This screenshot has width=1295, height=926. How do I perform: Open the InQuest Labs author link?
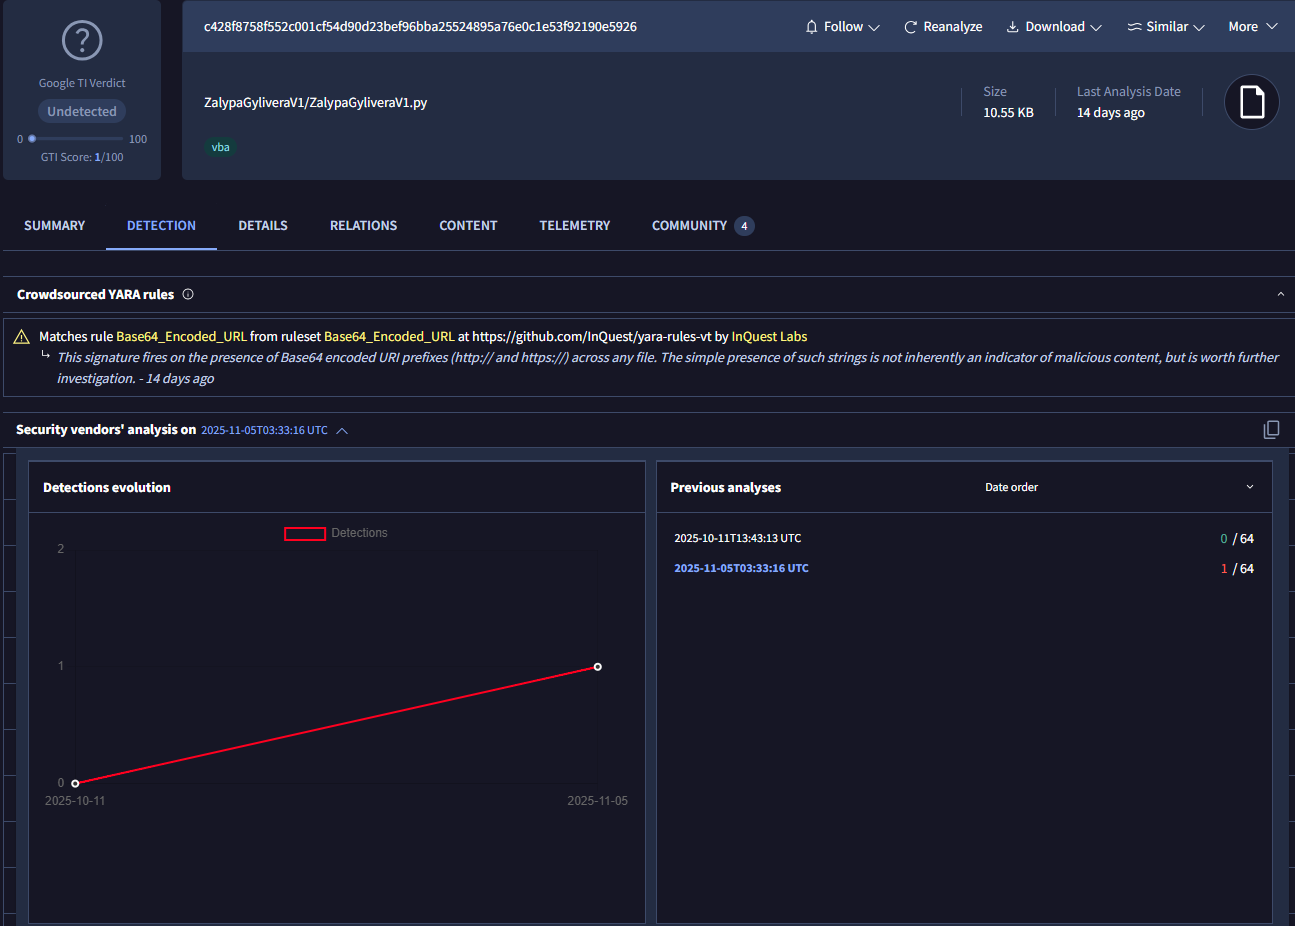pyautogui.click(x=768, y=337)
